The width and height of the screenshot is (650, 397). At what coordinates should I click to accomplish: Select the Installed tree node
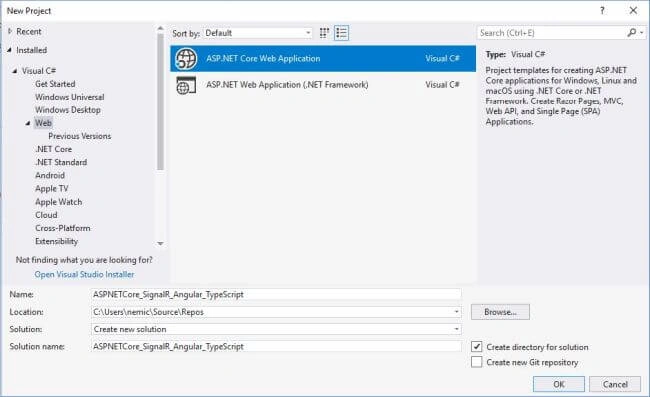pyautogui.click(x=32, y=50)
